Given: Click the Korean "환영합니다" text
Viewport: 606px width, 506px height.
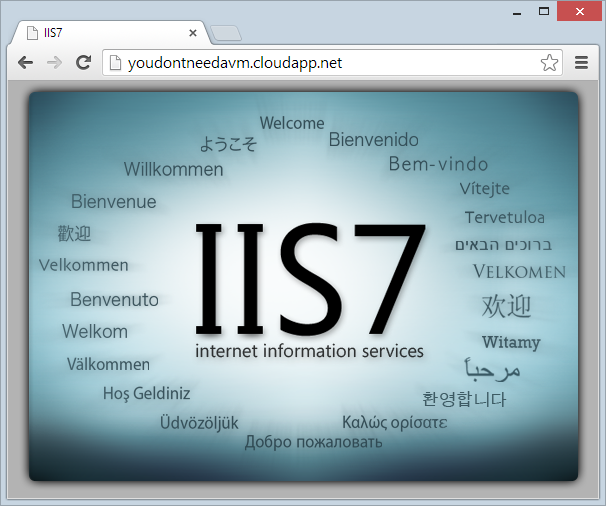Looking at the screenshot, I should [x=464, y=399].
